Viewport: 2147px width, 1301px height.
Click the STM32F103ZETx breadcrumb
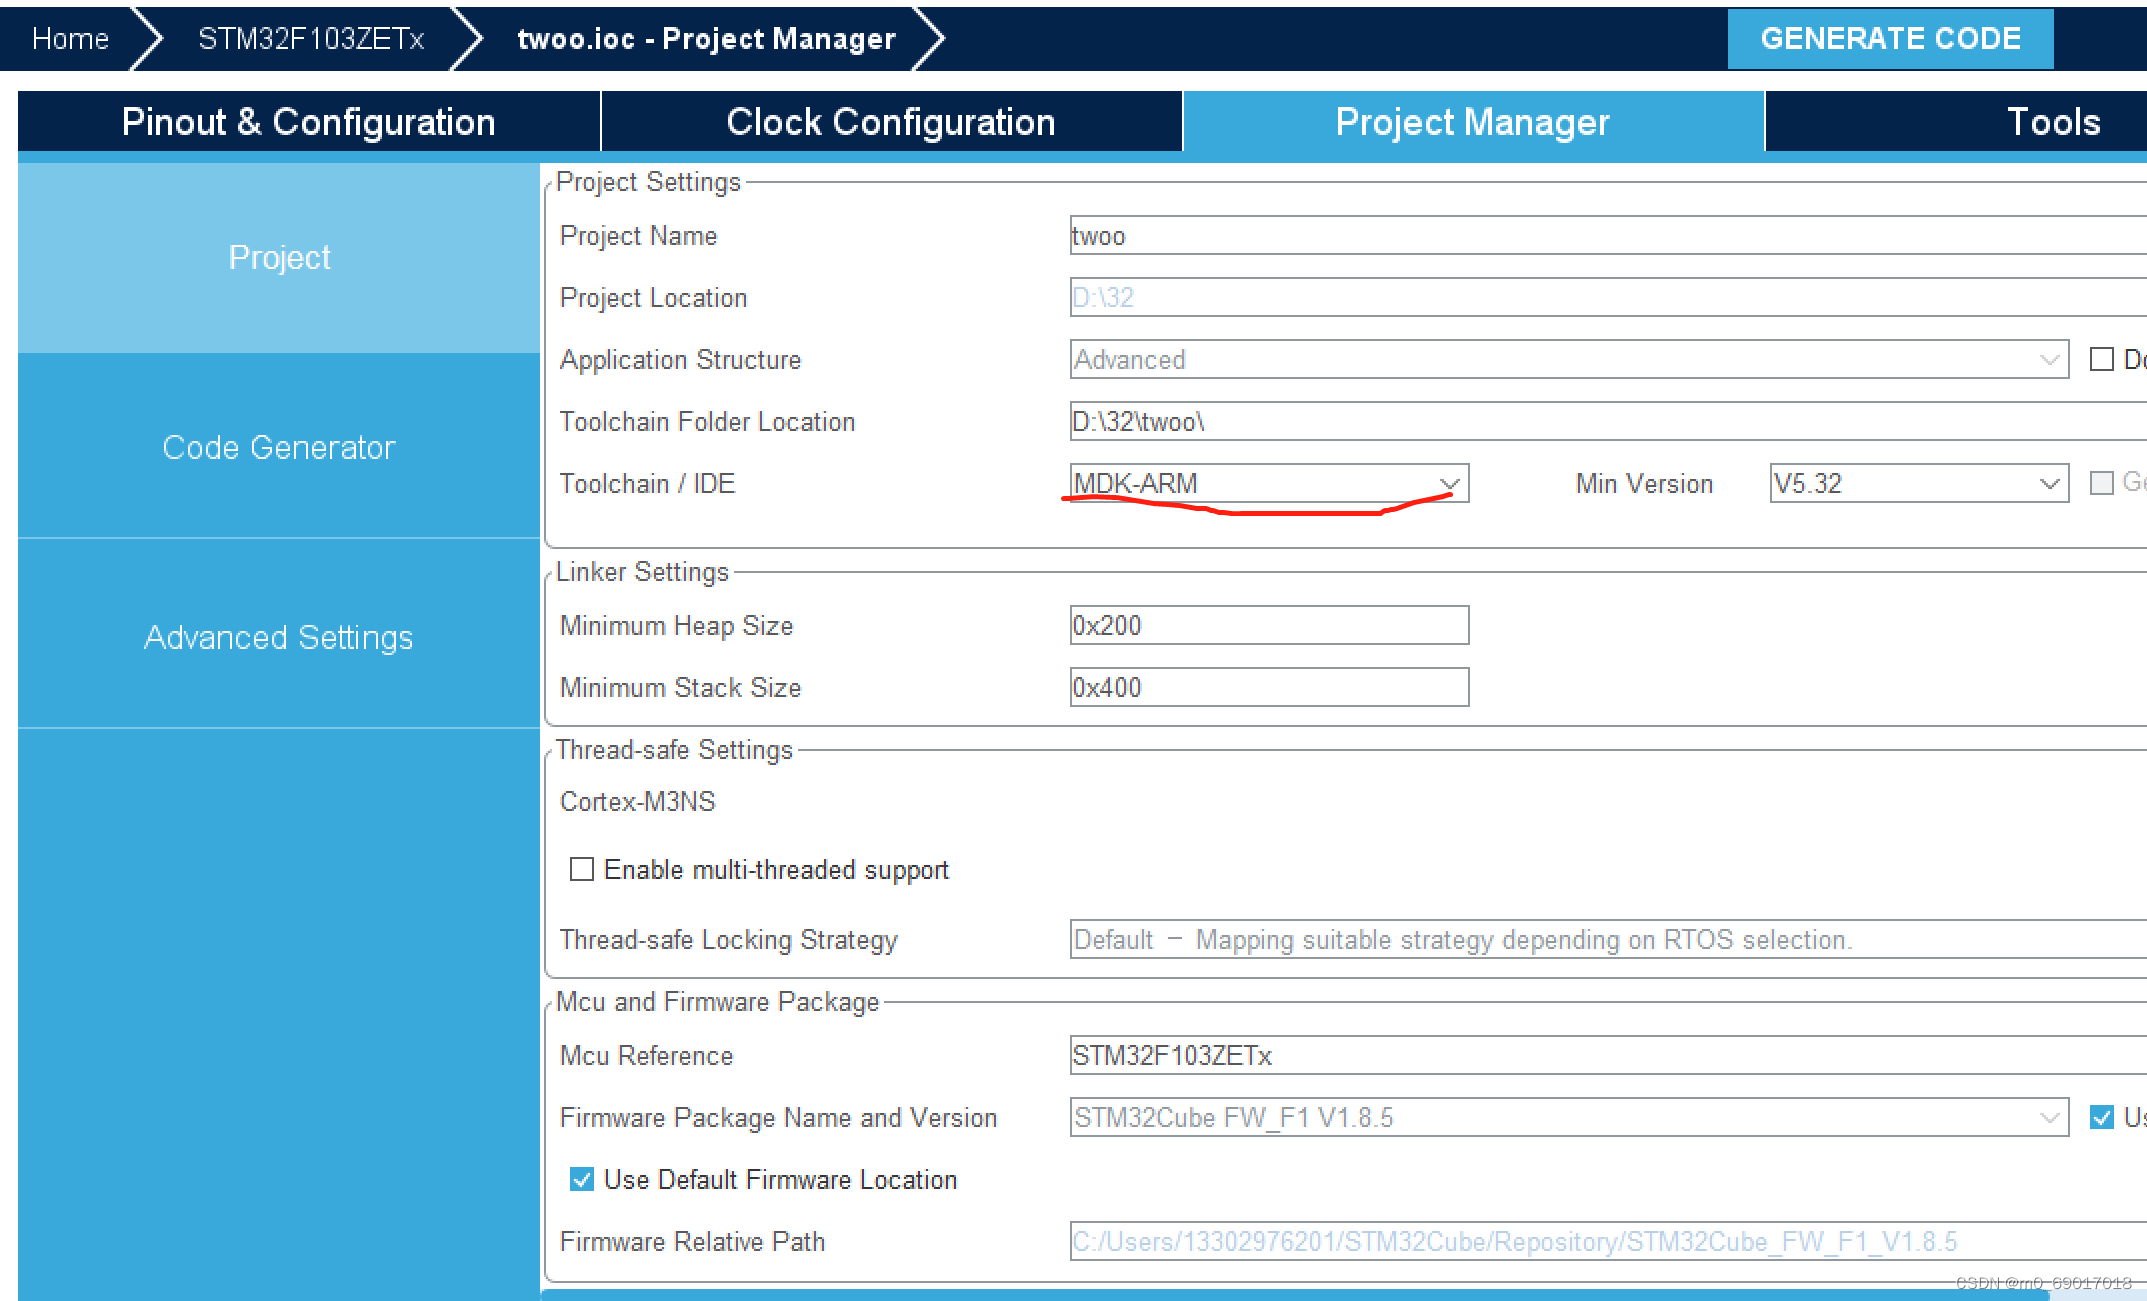(311, 39)
